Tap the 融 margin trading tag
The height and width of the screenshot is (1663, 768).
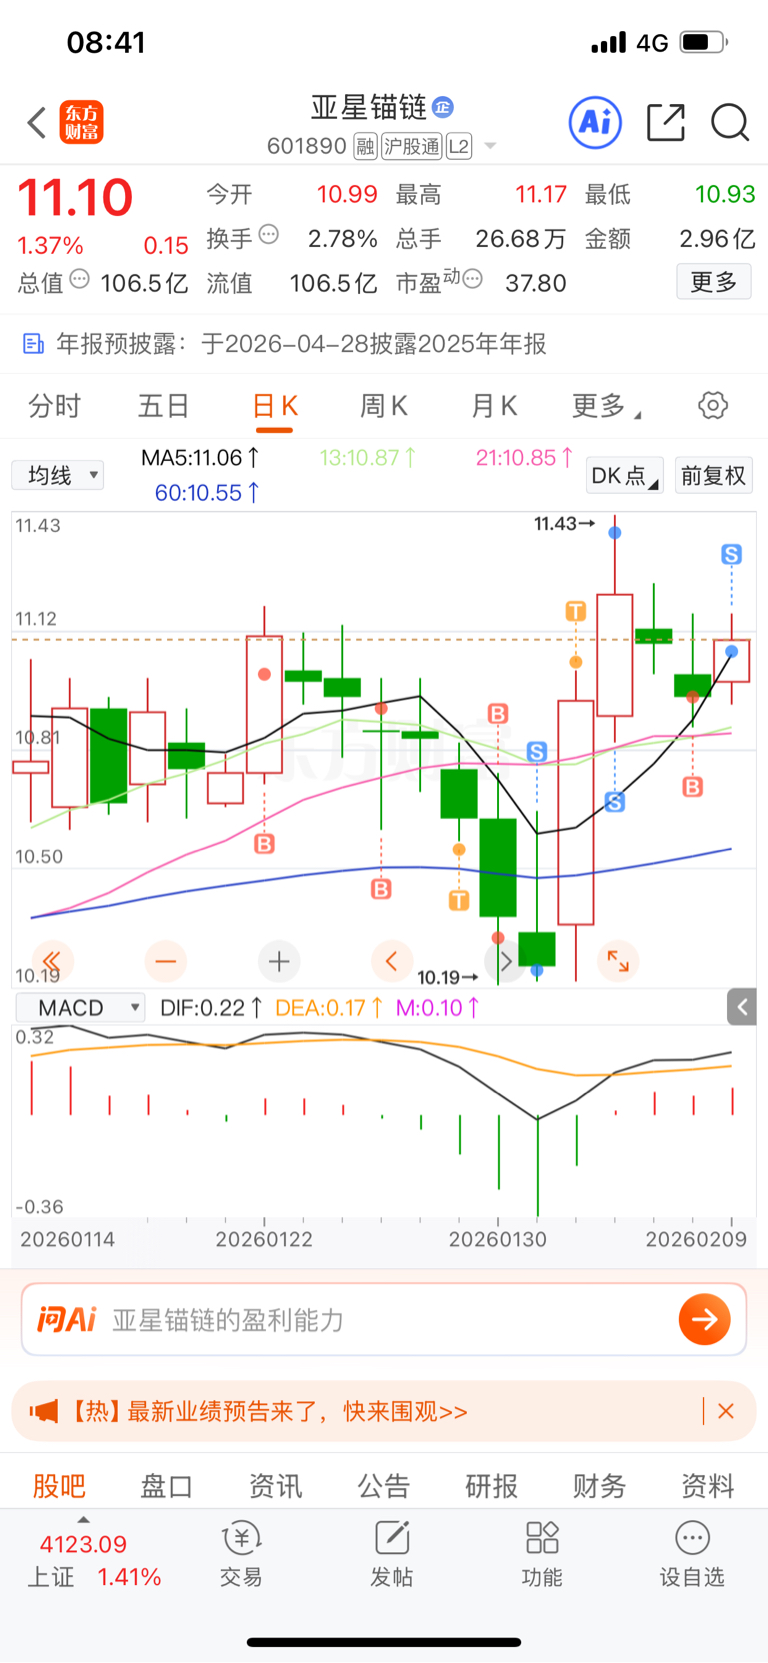click(365, 146)
